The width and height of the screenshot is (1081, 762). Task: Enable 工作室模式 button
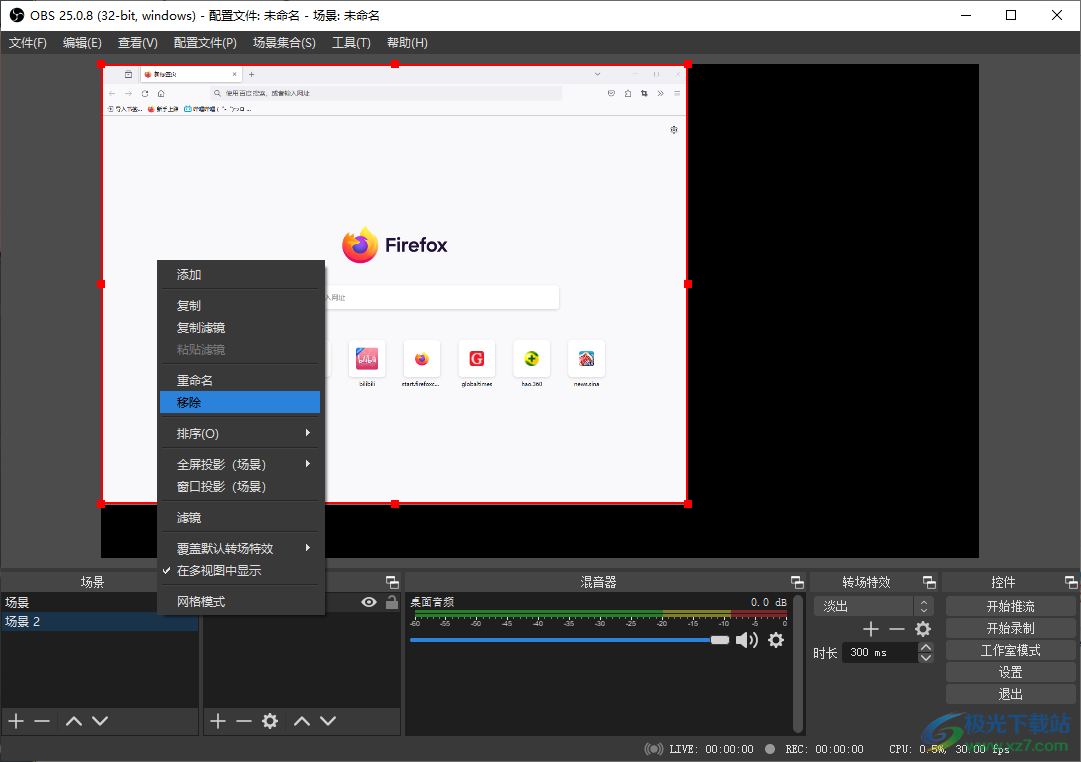[1010, 650]
